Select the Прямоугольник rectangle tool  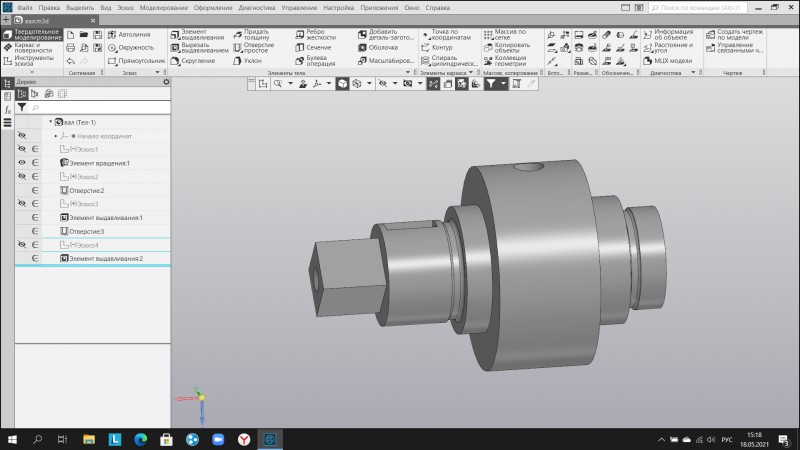click(136, 61)
